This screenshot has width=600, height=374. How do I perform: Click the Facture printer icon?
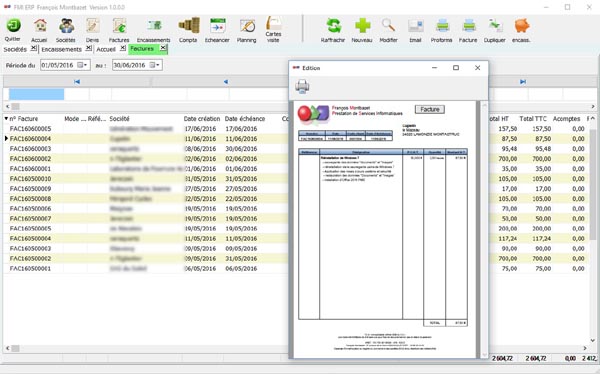[468, 26]
